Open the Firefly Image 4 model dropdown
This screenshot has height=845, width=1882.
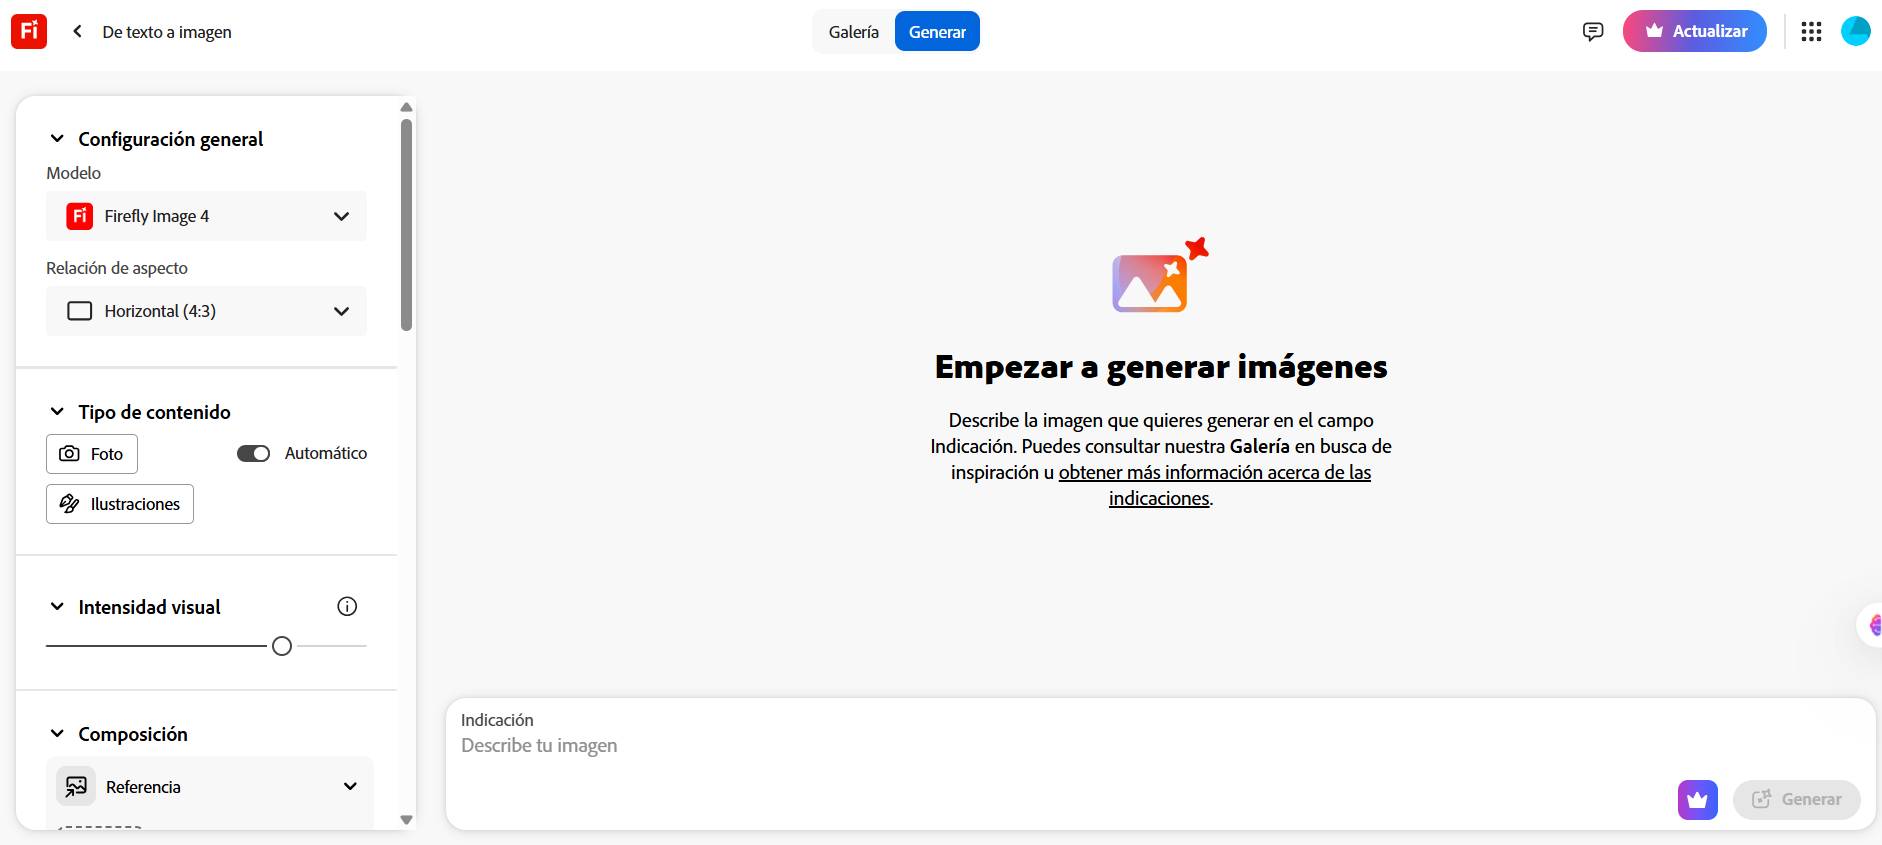(x=207, y=216)
